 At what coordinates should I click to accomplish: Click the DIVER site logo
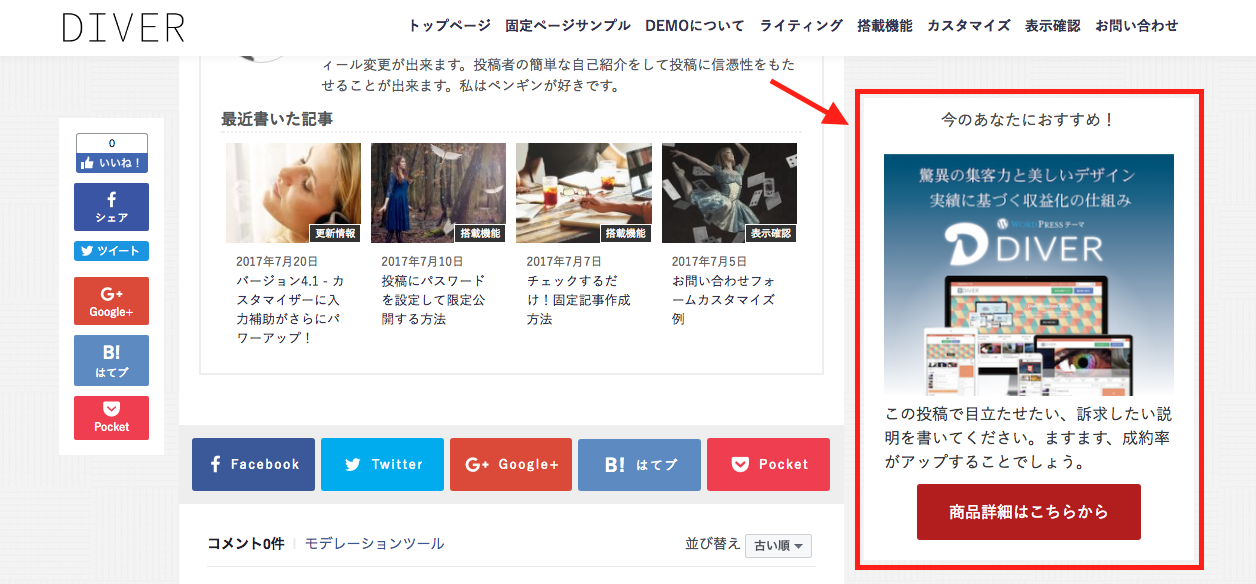tap(123, 28)
